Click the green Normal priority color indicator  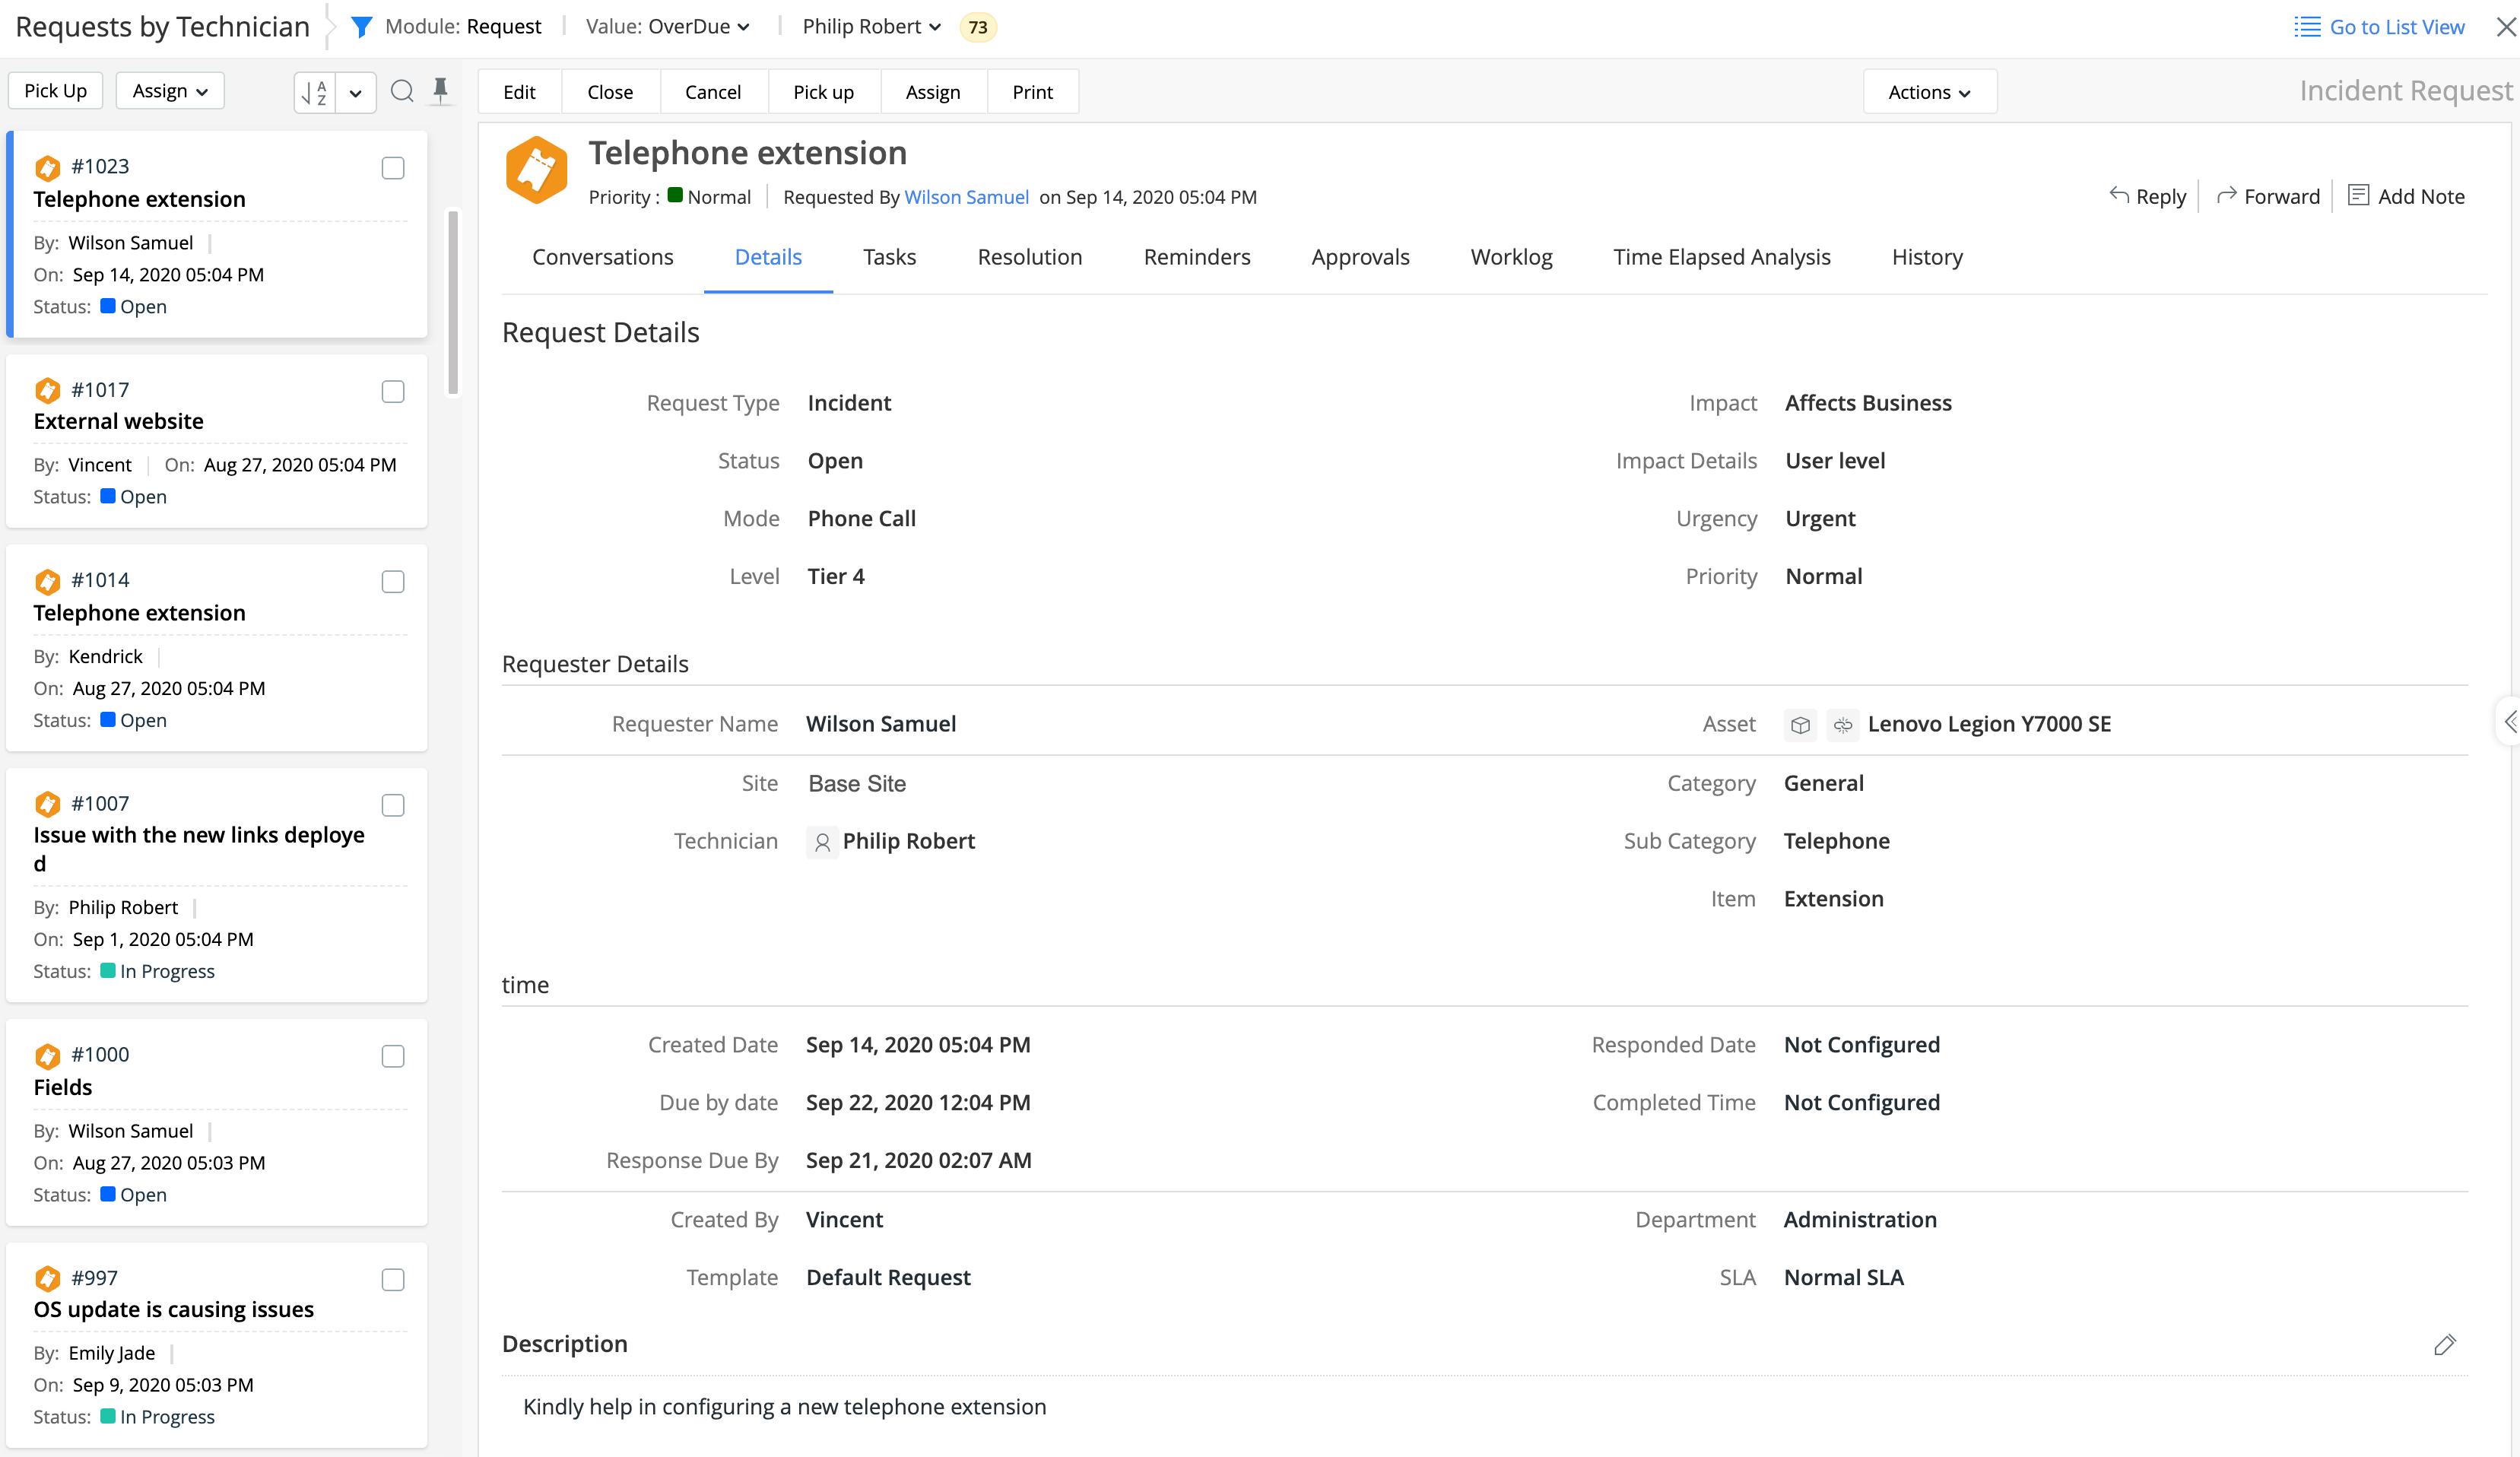675,195
